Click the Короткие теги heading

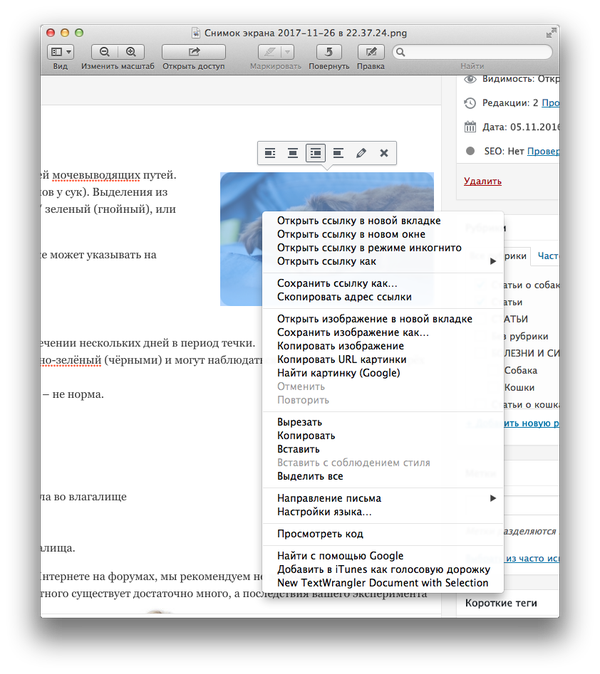pyautogui.click(x=501, y=603)
